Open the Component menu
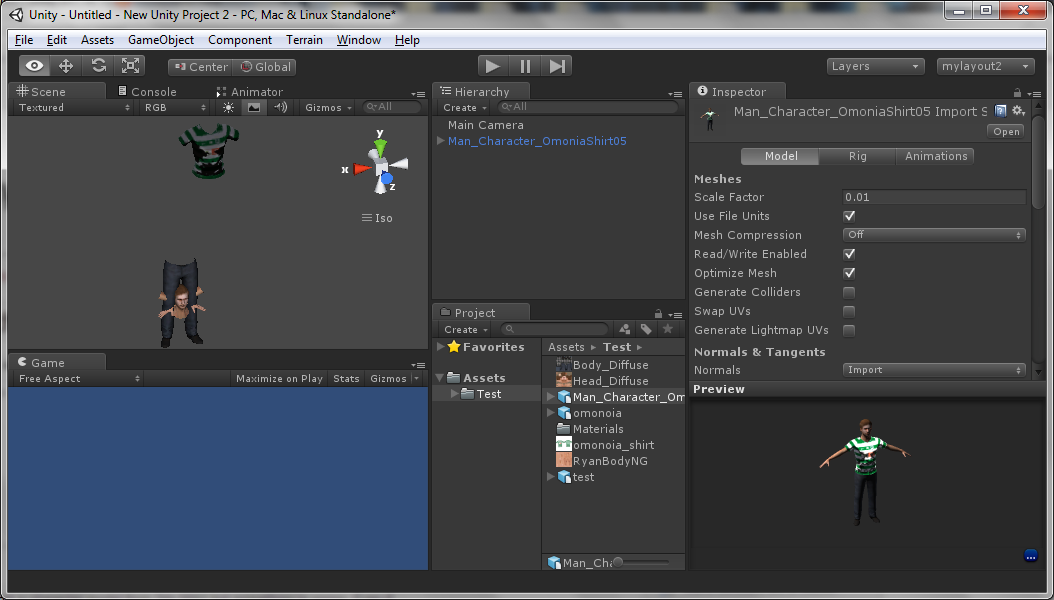Viewport: 1054px width, 600px height. tap(240, 40)
